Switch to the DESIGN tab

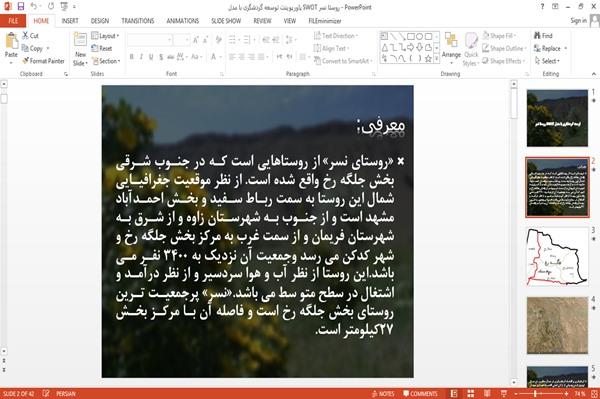tap(100, 21)
